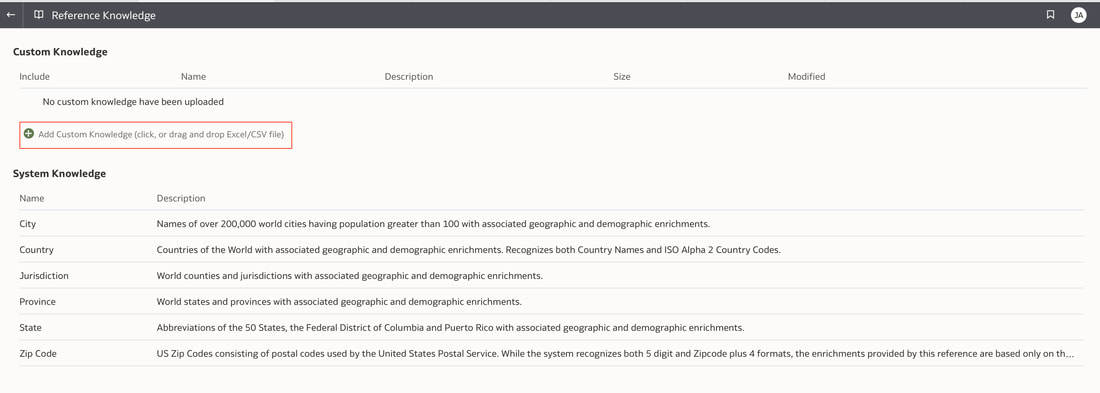Click the green plus add icon
The image size is (1100, 393).
[29, 133]
